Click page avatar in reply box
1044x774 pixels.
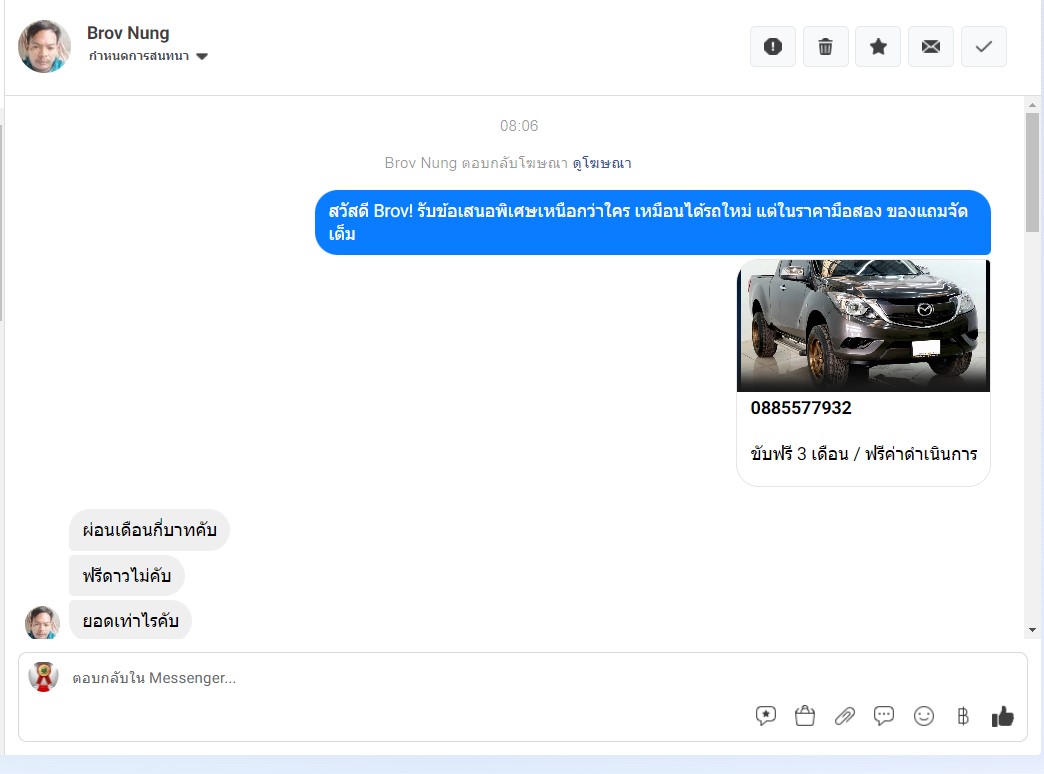(x=43, y=677)
